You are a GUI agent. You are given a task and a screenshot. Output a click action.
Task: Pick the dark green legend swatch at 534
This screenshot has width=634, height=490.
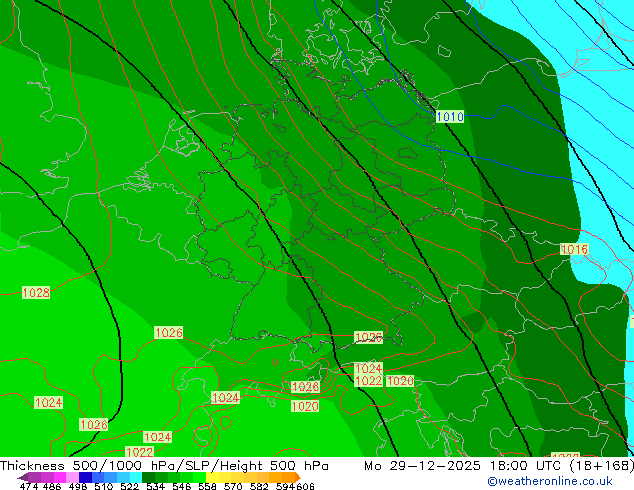(148, 477)
